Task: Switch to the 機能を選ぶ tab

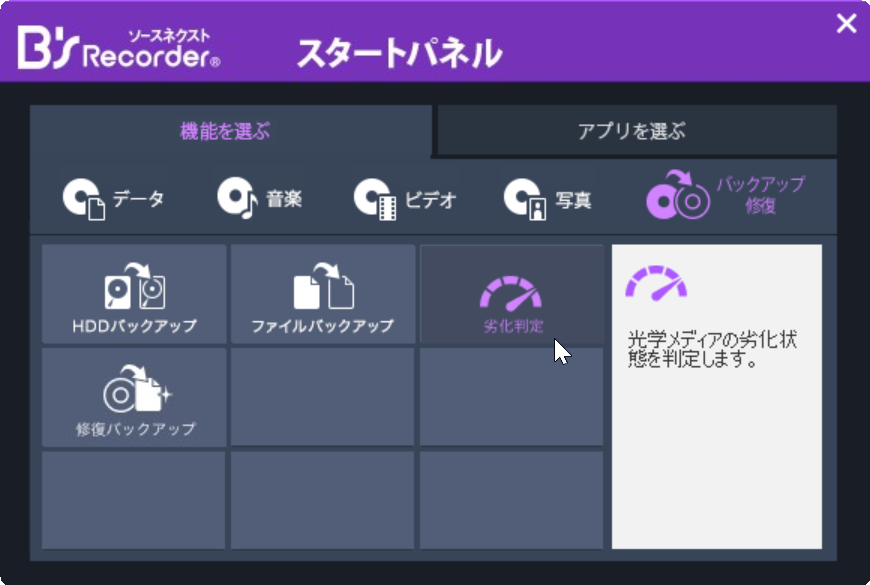Action: 231,131
